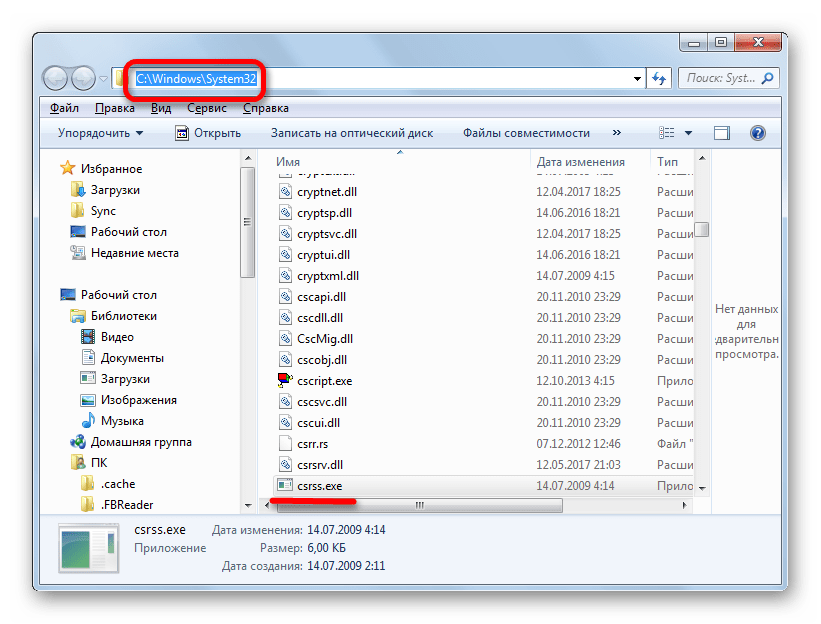Select the cryptsp.dll file icon

(285, 213)
